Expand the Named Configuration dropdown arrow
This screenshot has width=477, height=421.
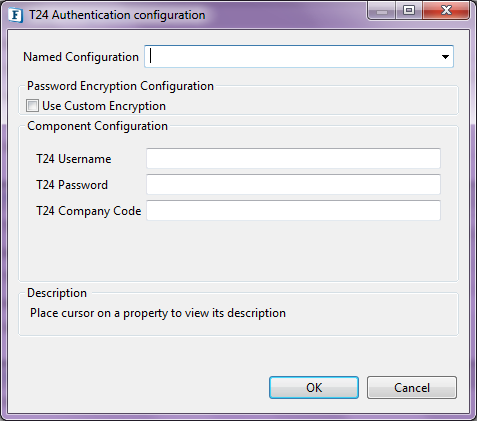point(445,57)
